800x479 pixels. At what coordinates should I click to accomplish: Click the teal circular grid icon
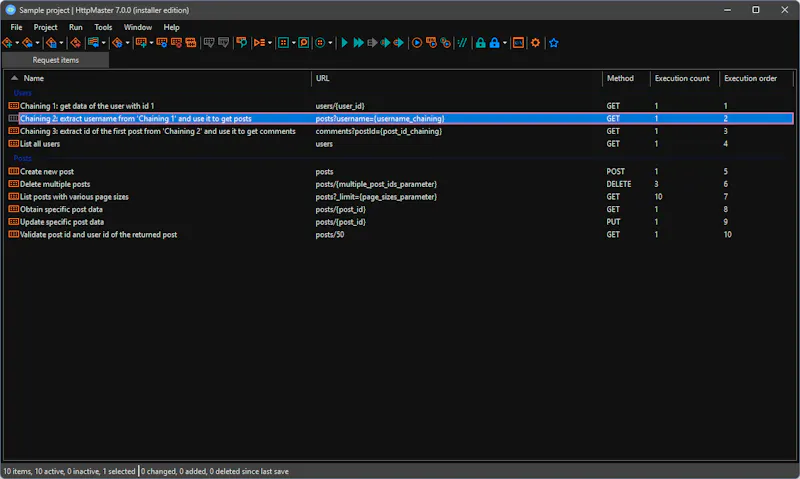(x=320, y=43)
